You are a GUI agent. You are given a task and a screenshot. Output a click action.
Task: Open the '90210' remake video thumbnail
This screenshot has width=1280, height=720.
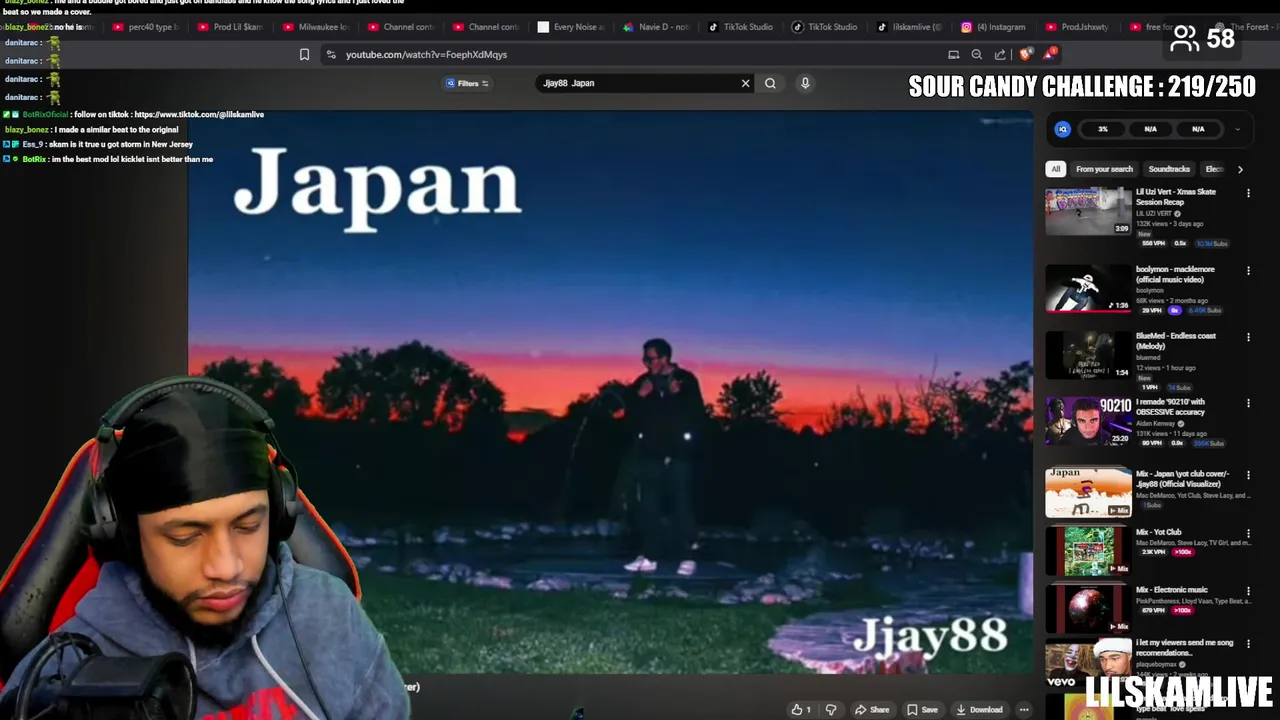[1088, 421]
